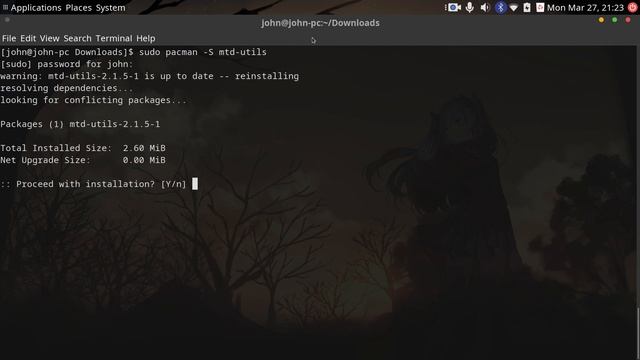
Task: Open the terminal Help menu
Action: [x=145, y=38]
